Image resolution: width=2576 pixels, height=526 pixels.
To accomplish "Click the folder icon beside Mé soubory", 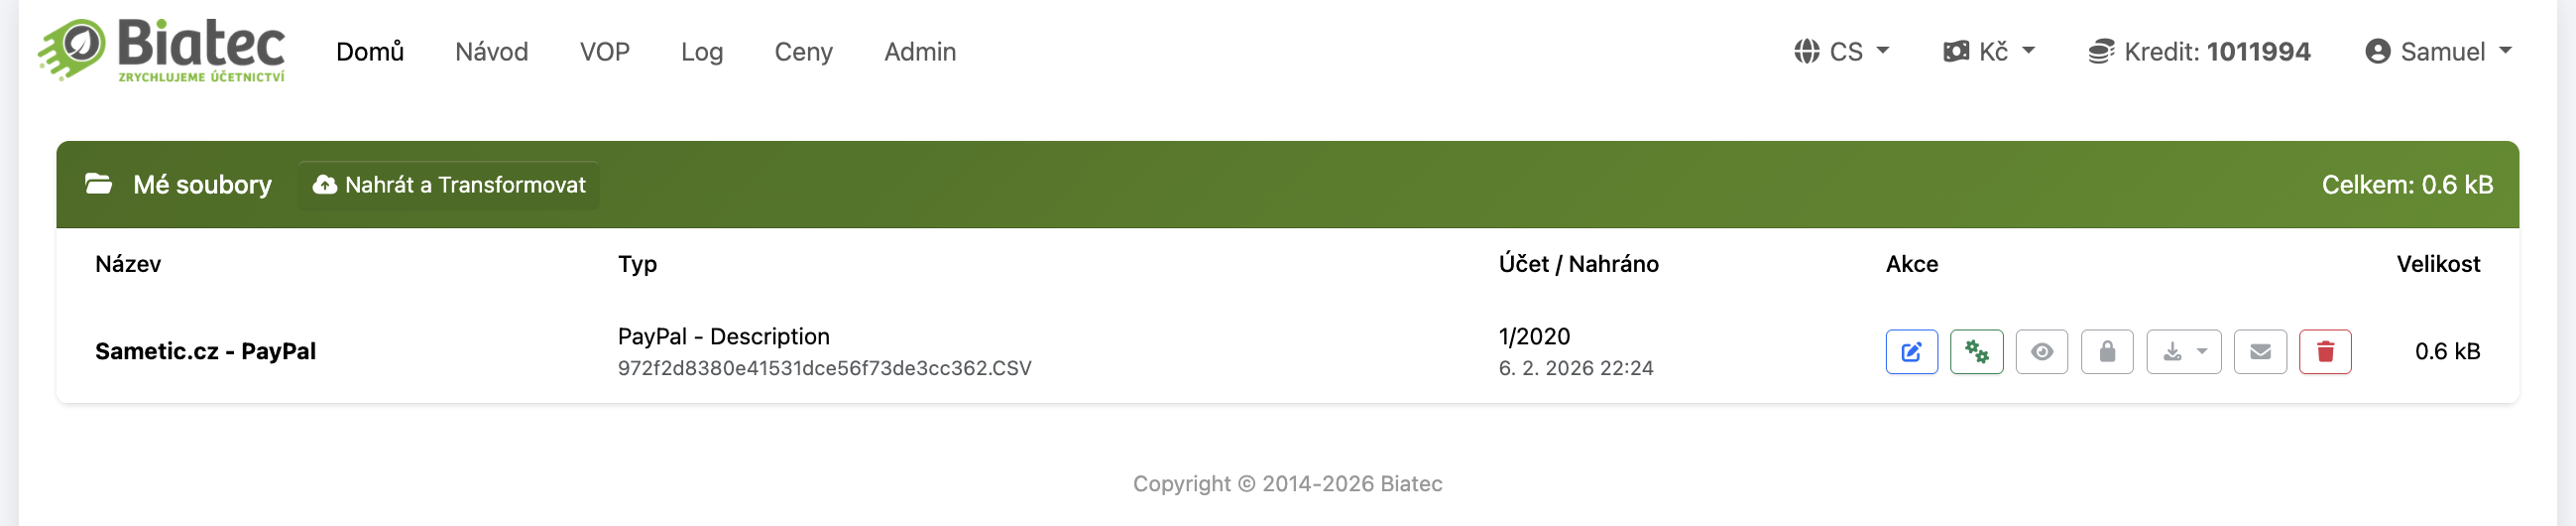I will [x=98, y=184].
